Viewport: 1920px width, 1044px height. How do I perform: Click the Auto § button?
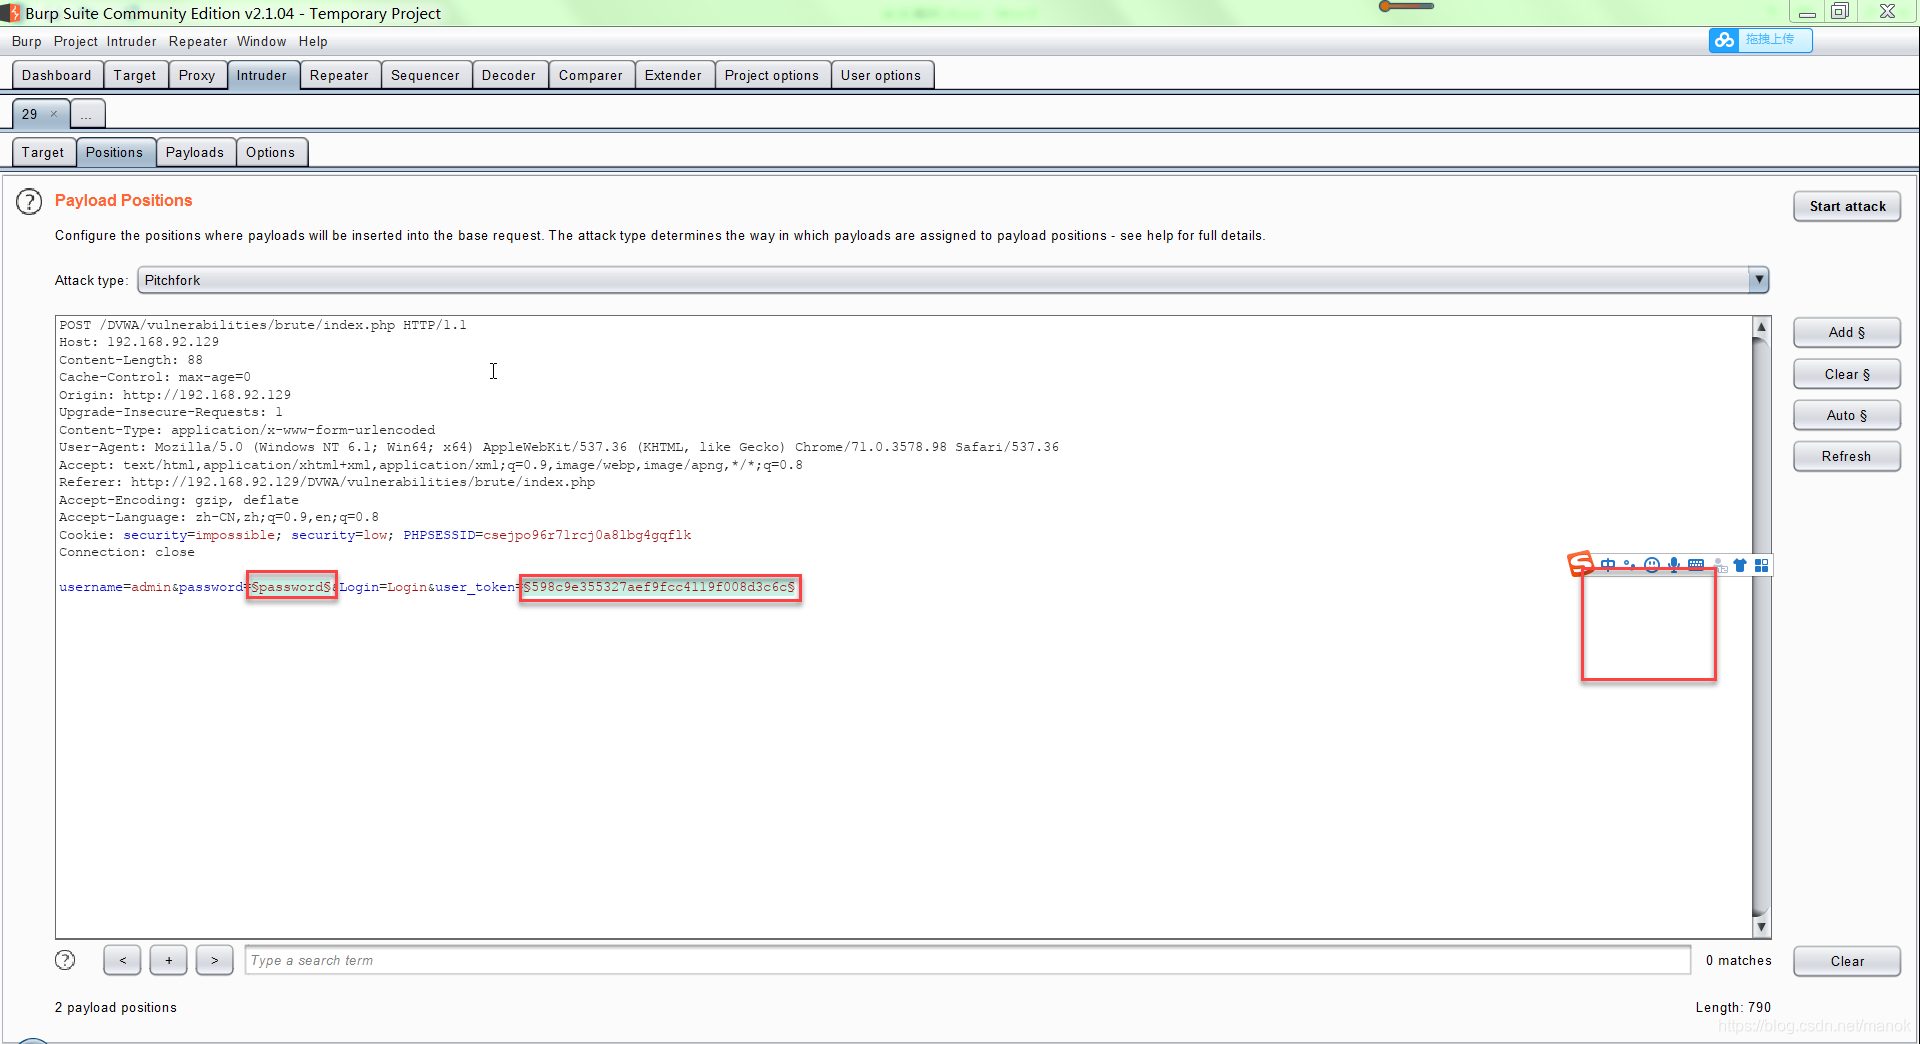1847,415
